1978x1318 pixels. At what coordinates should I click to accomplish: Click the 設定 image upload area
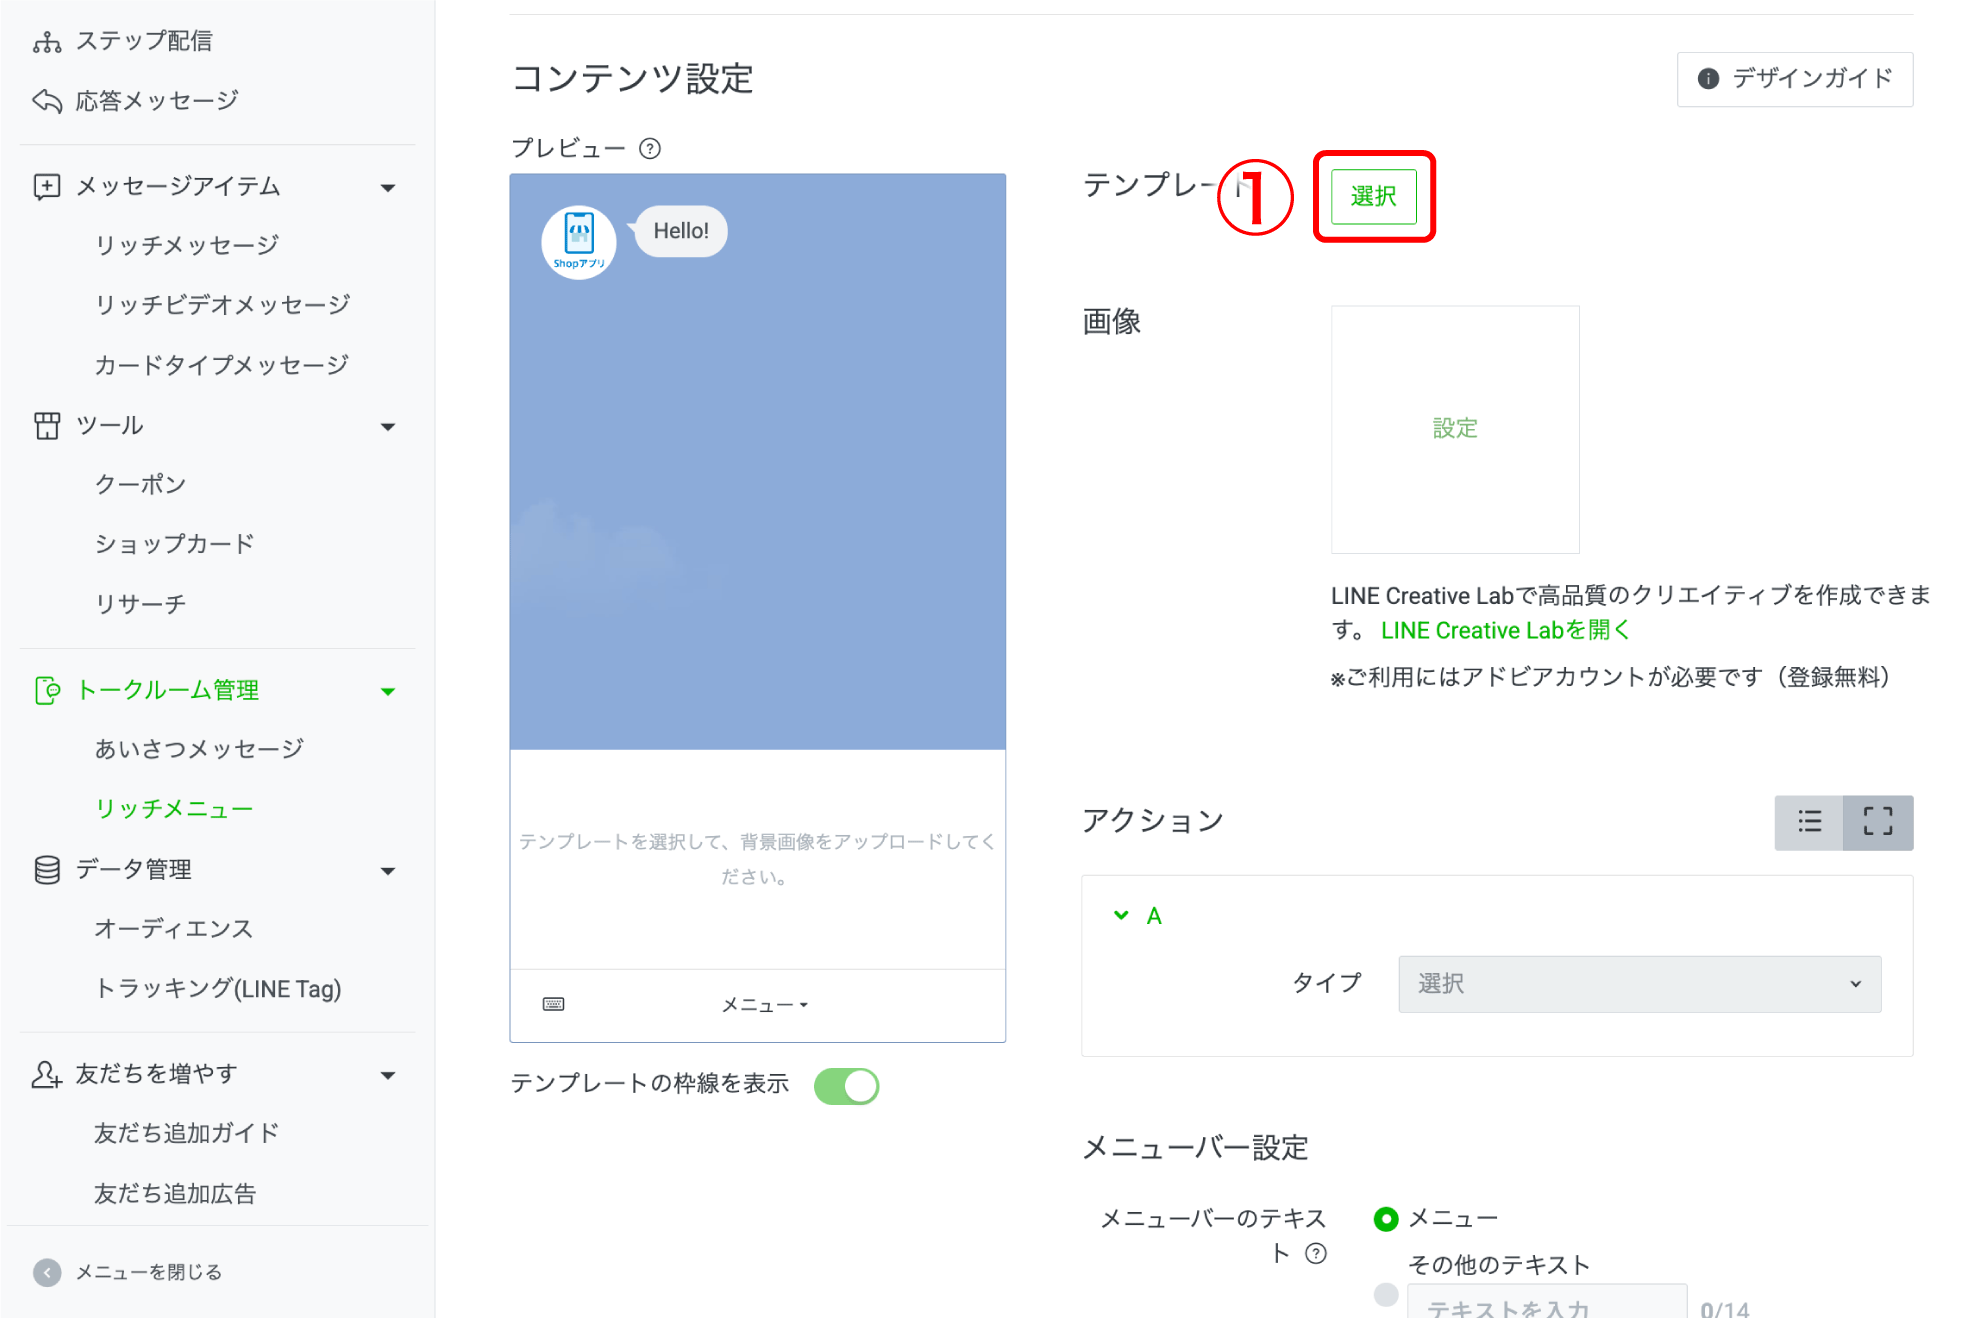(1455, 428)
